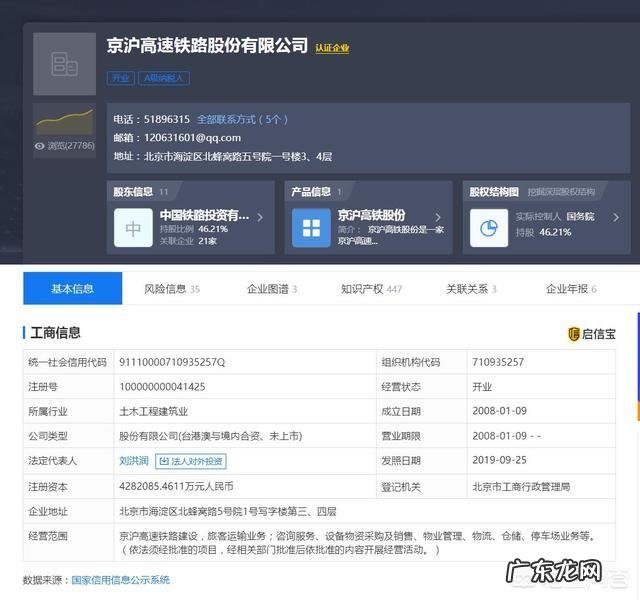Expand the 股权结构图 chevron arrow

616,218
